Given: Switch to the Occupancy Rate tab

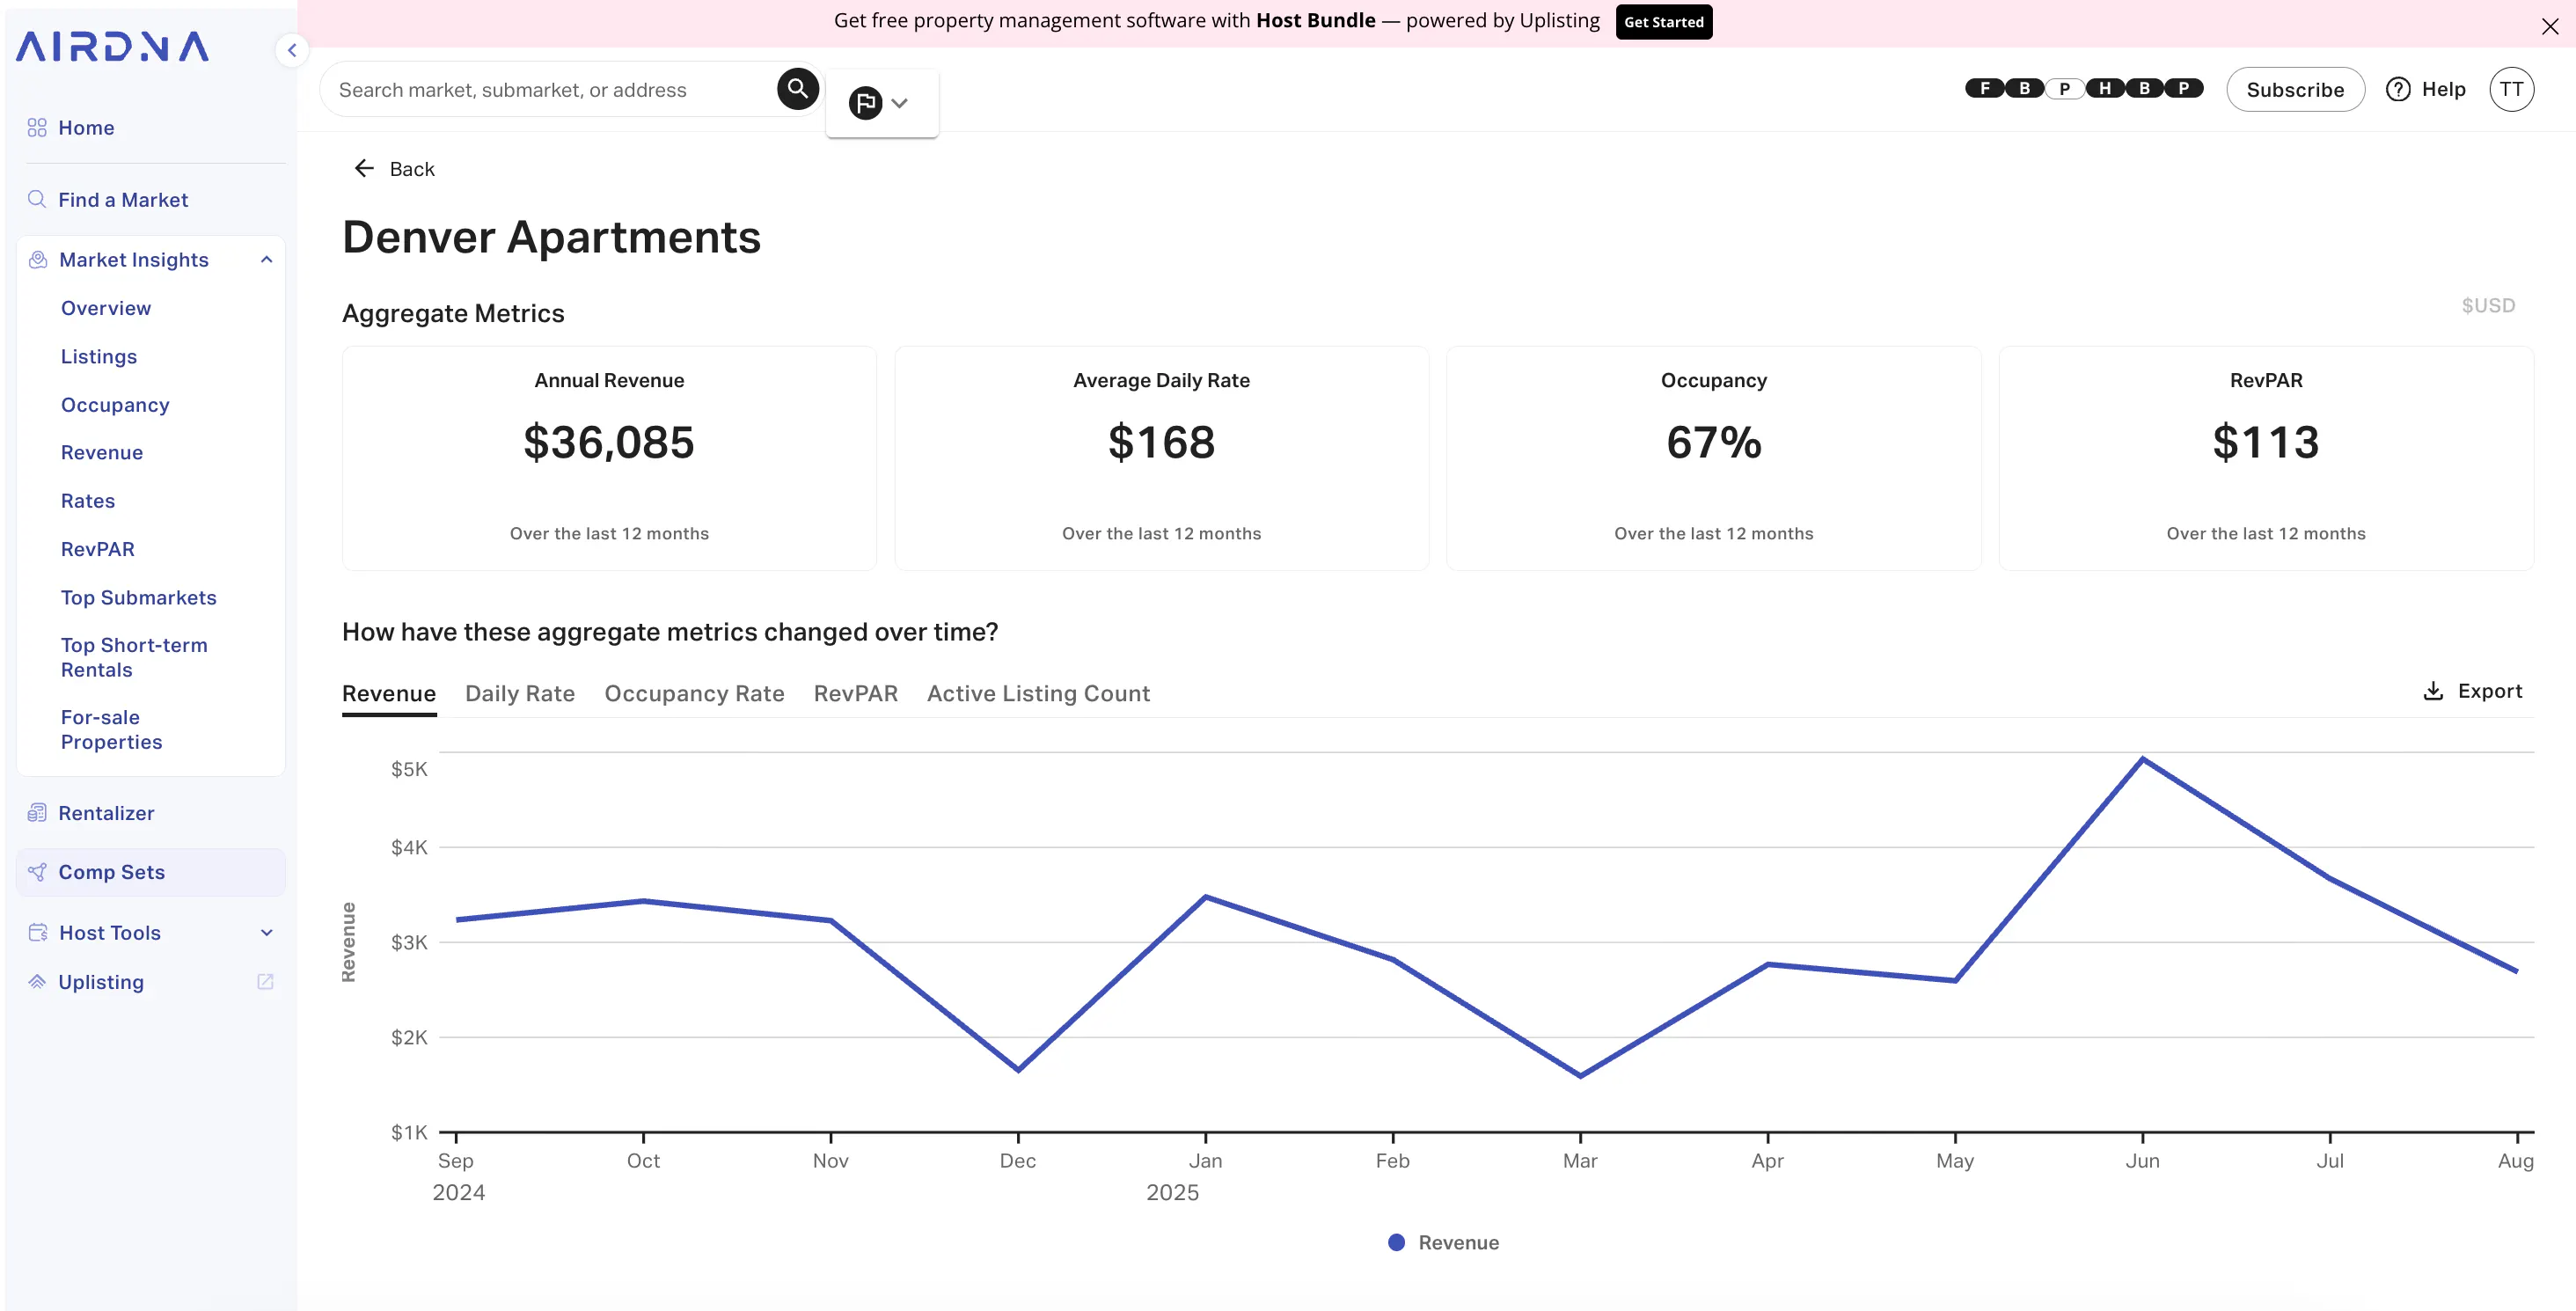Looking at the screenshot, I should [694, 694].
